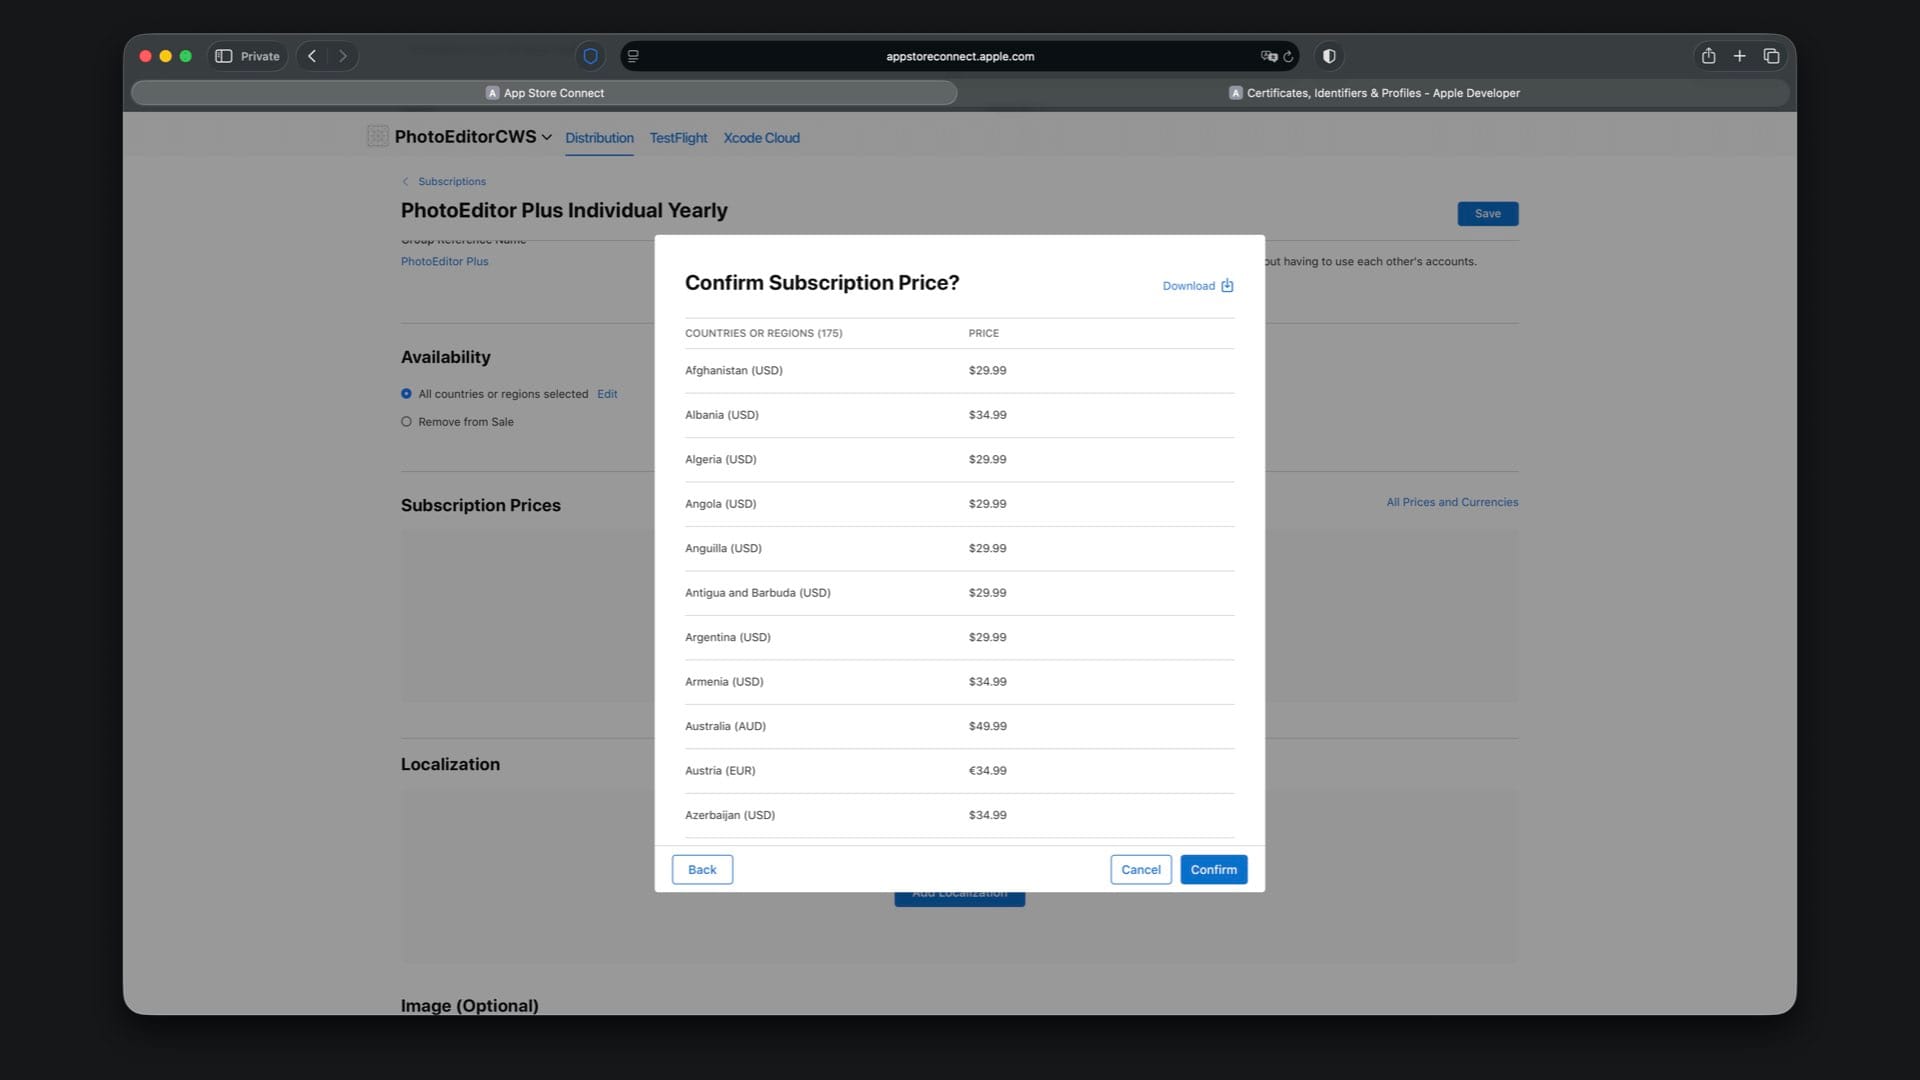Viewport: 1920px width, 1080px height.
Task: Click the translate icon in address bar
Action: click(x=1268, y=56)
